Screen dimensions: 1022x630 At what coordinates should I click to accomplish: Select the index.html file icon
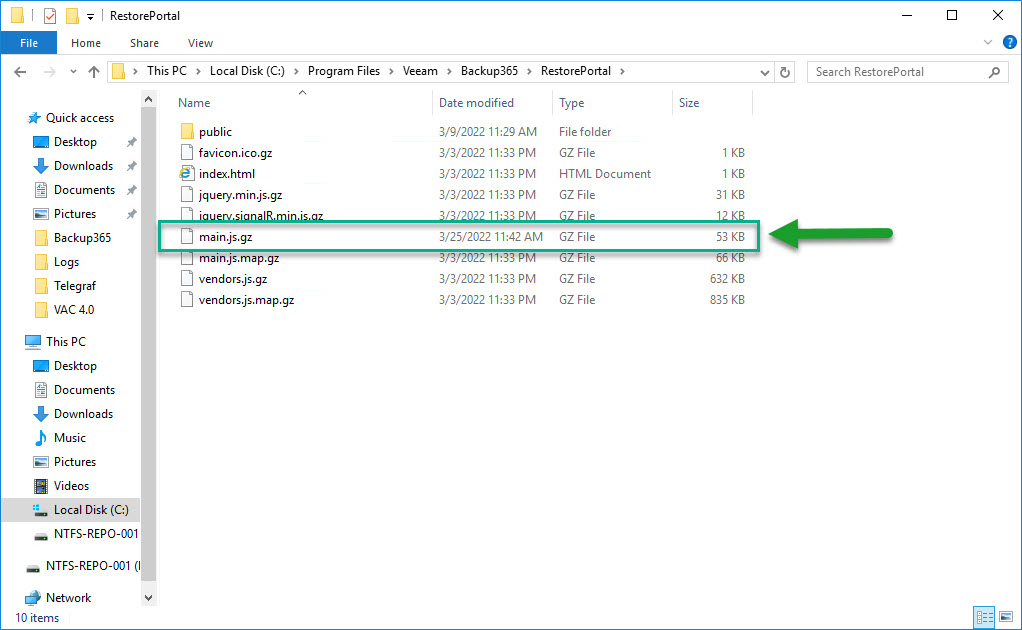pos(186,173)
